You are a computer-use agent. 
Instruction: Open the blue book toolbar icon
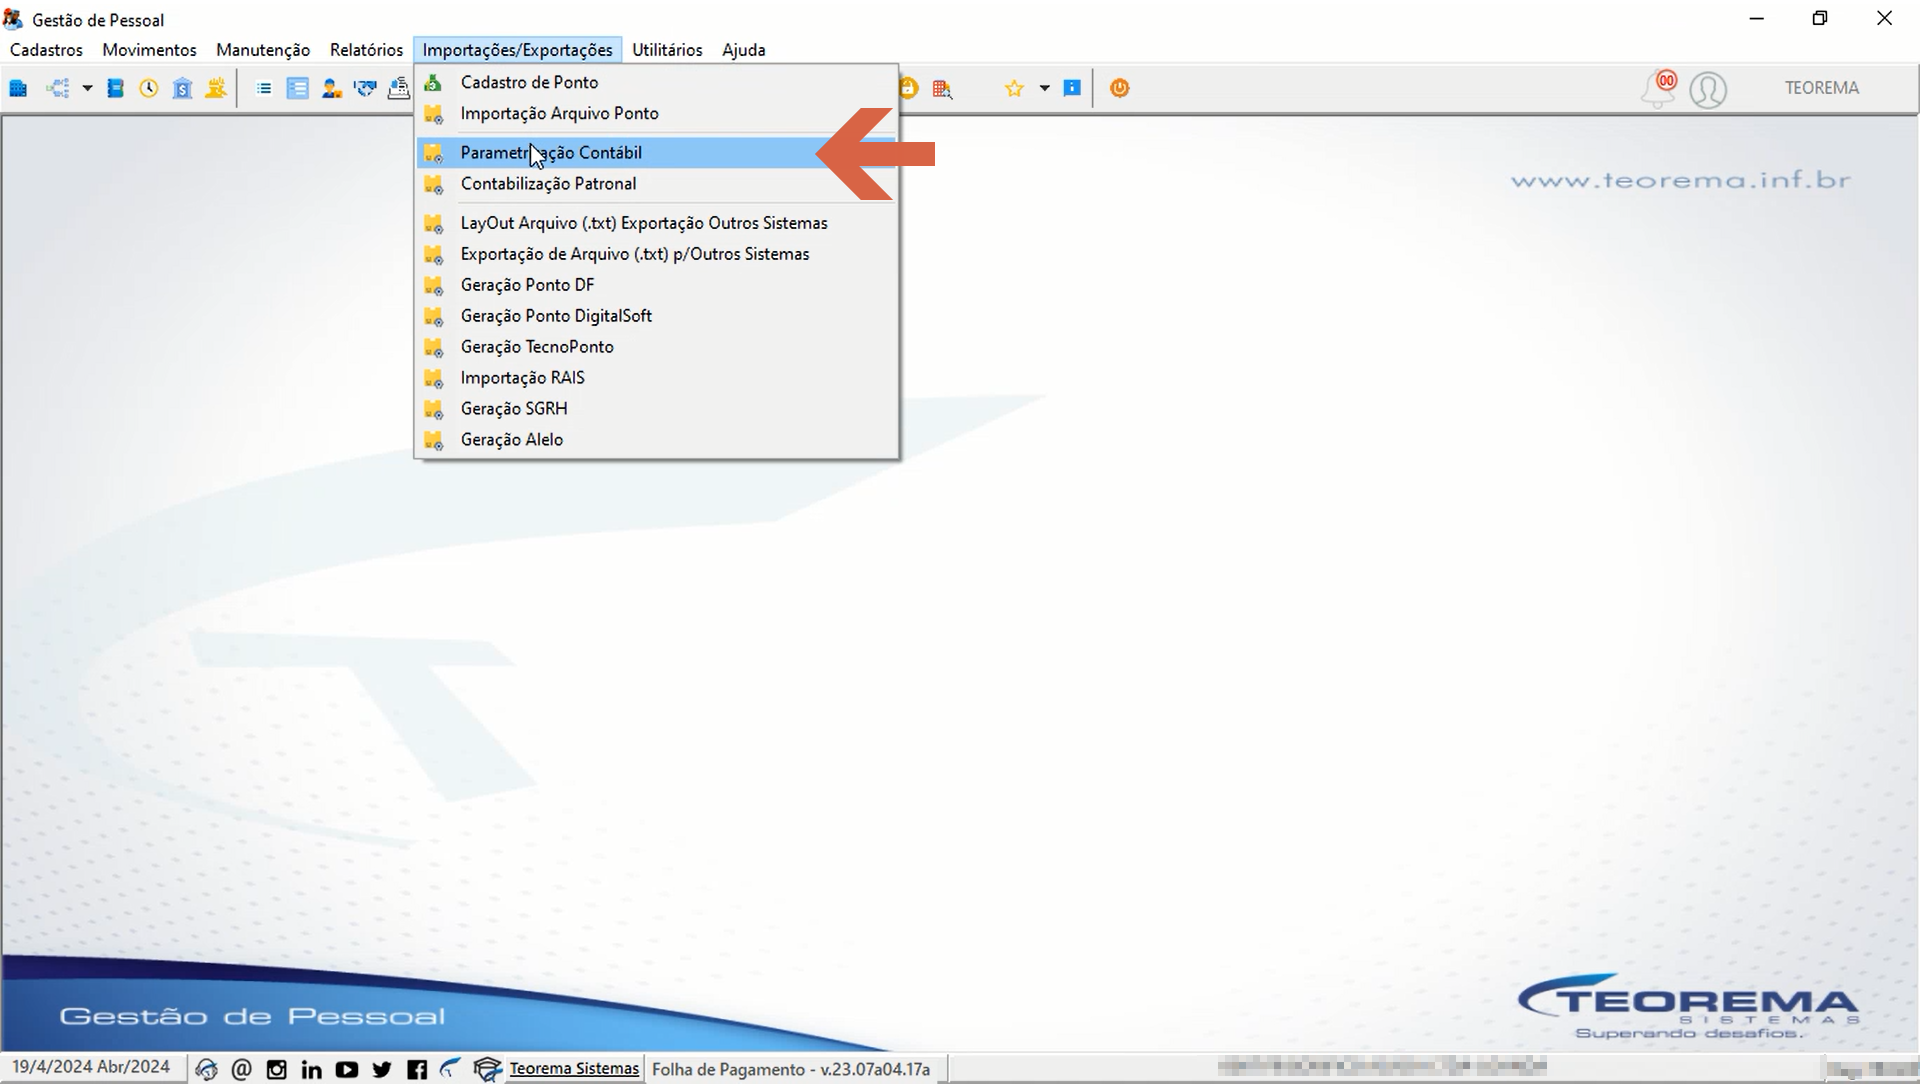tap(116, 88)
